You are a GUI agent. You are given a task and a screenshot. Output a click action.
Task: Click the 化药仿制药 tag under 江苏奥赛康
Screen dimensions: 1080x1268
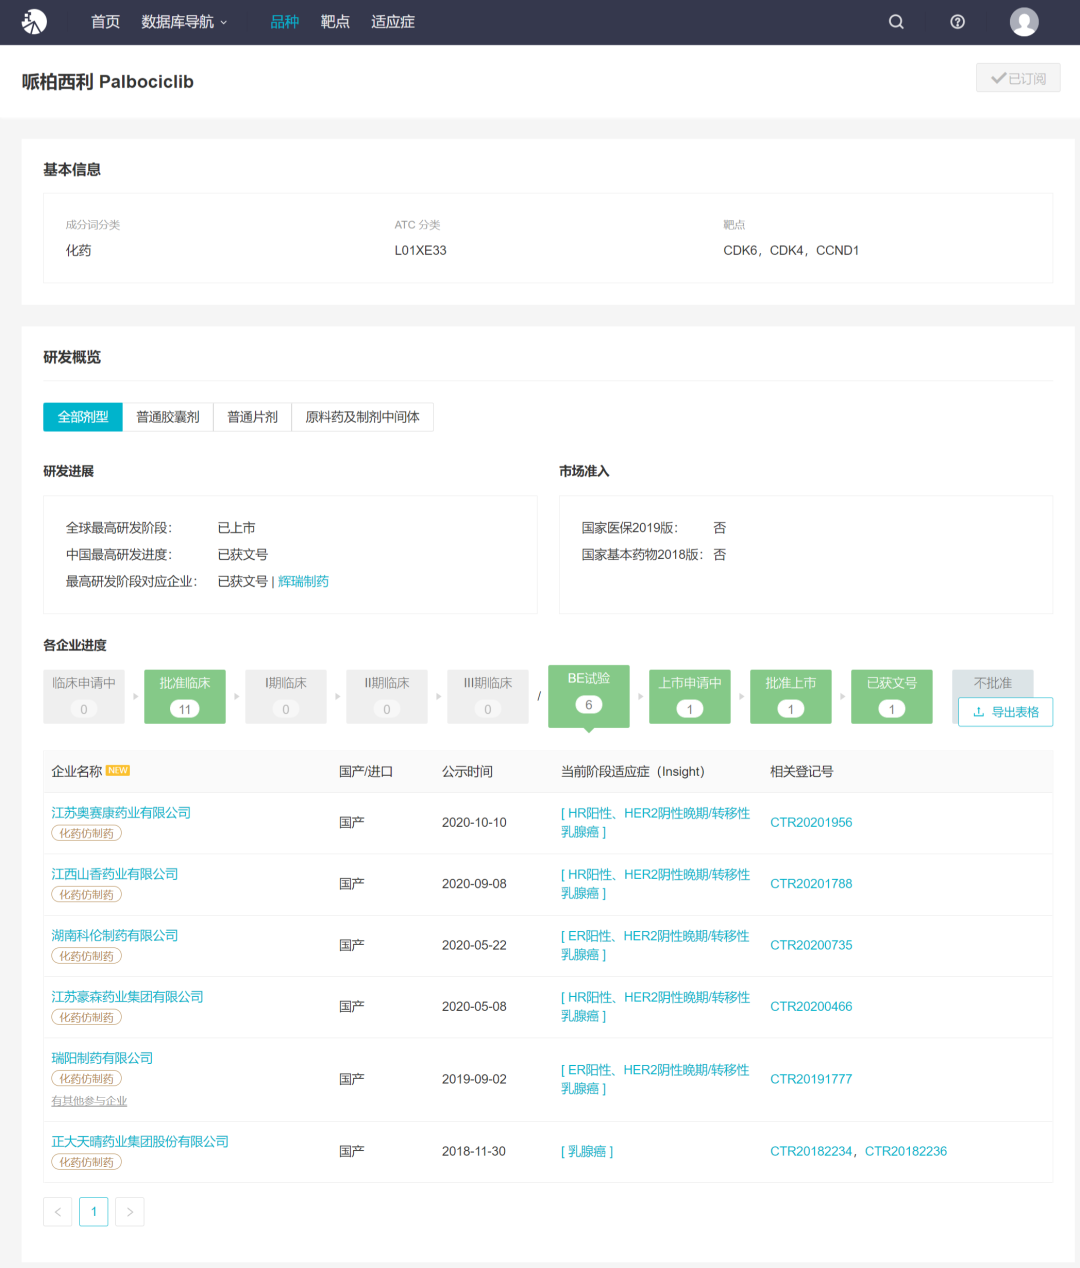(86, 833)
